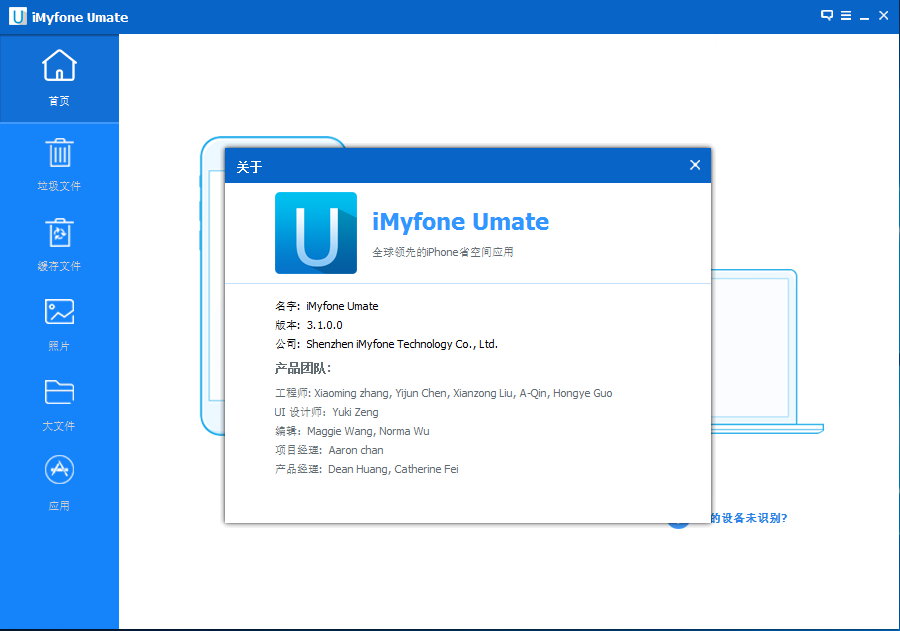
Task: Click the name line 名字: iMyfone Umate
Action: click(x=327, y=306)
